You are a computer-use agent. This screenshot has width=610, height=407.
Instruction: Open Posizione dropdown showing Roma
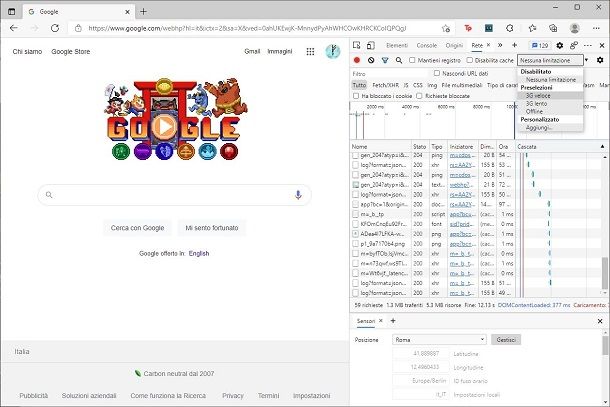tap(439, 340)
